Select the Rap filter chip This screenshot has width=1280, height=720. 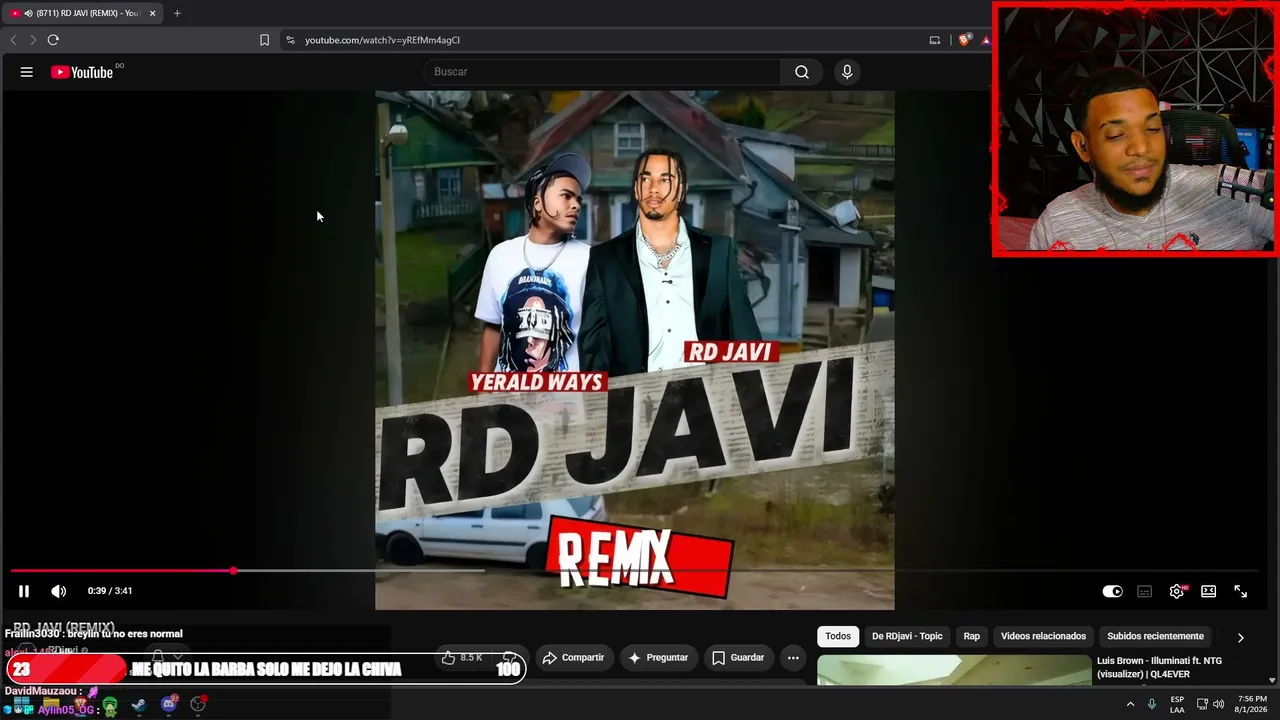(x=972, y=636)
